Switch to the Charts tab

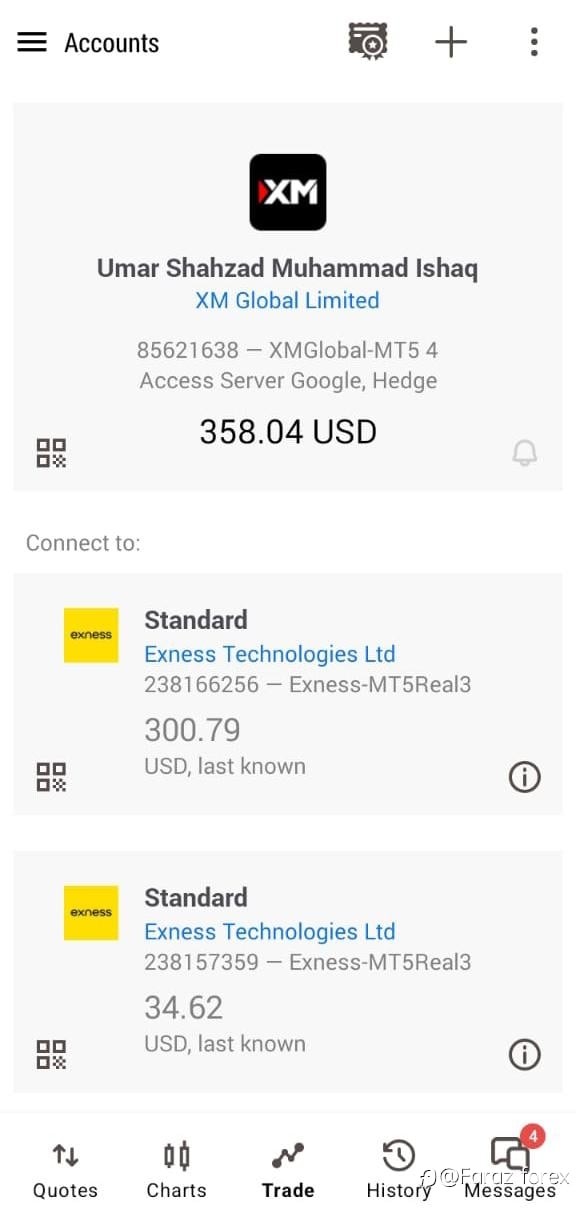[x=176, y=1170]
